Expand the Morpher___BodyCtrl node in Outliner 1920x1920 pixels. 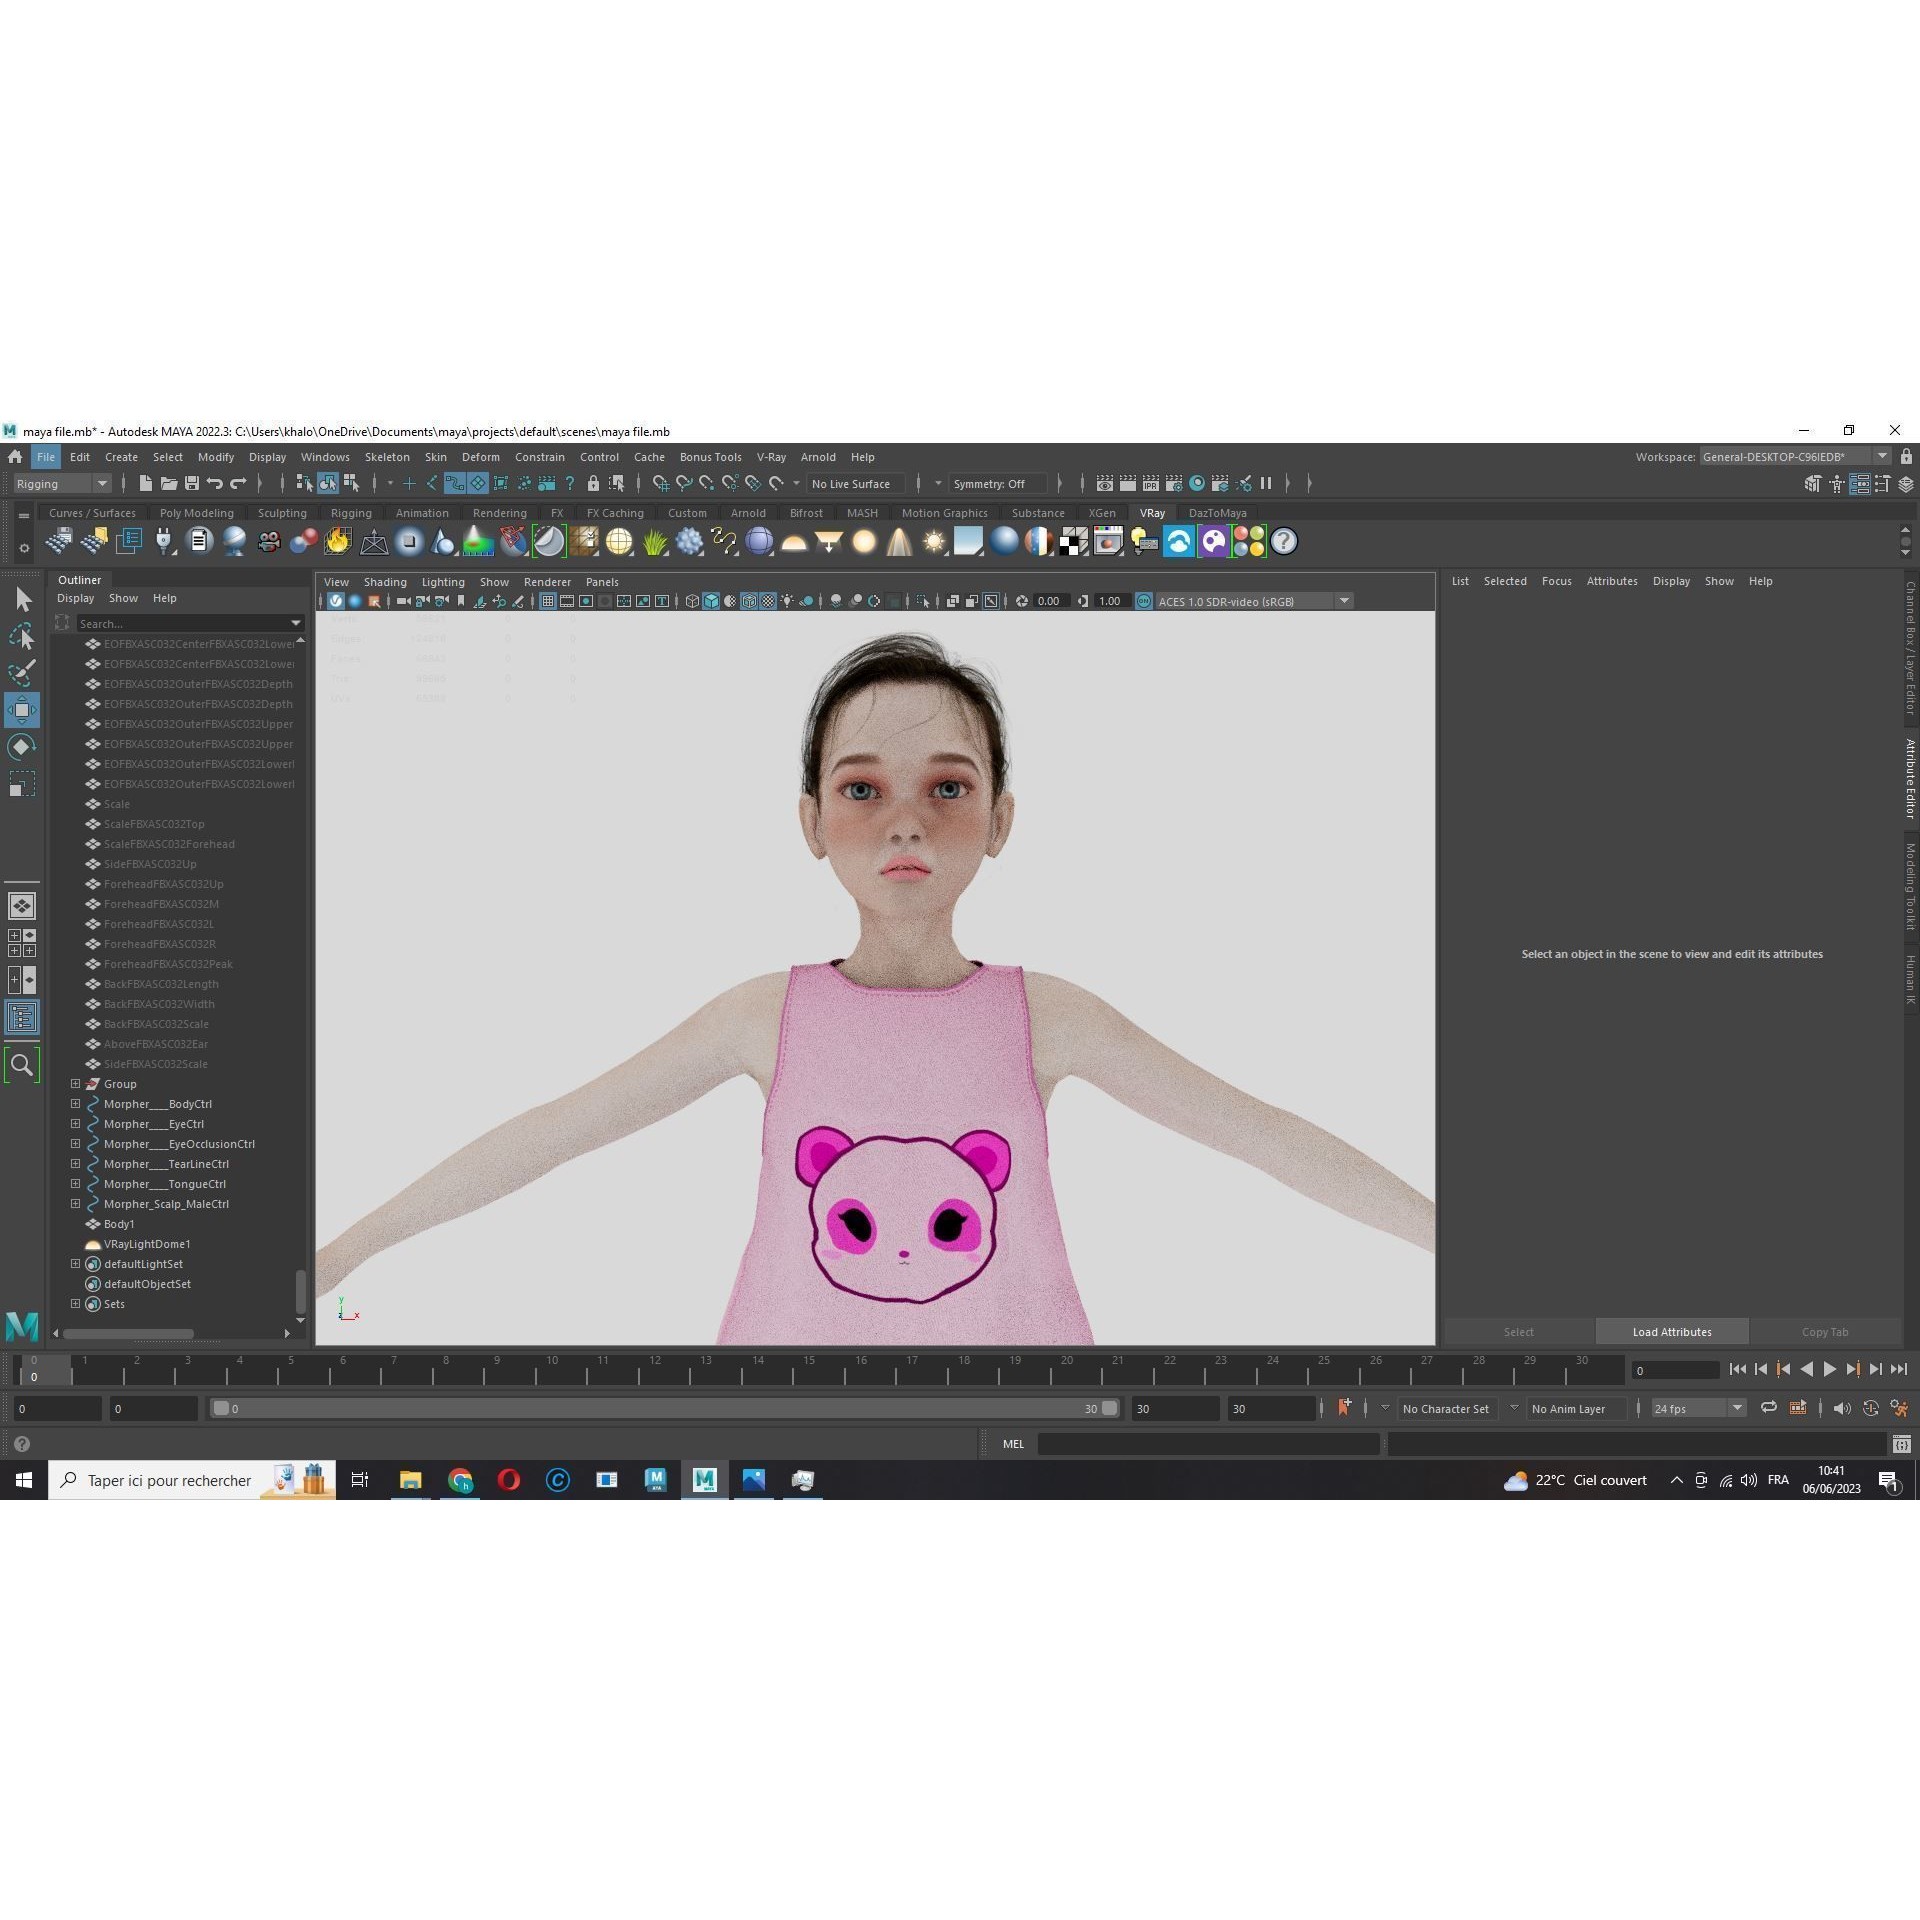pos(75,1104)
